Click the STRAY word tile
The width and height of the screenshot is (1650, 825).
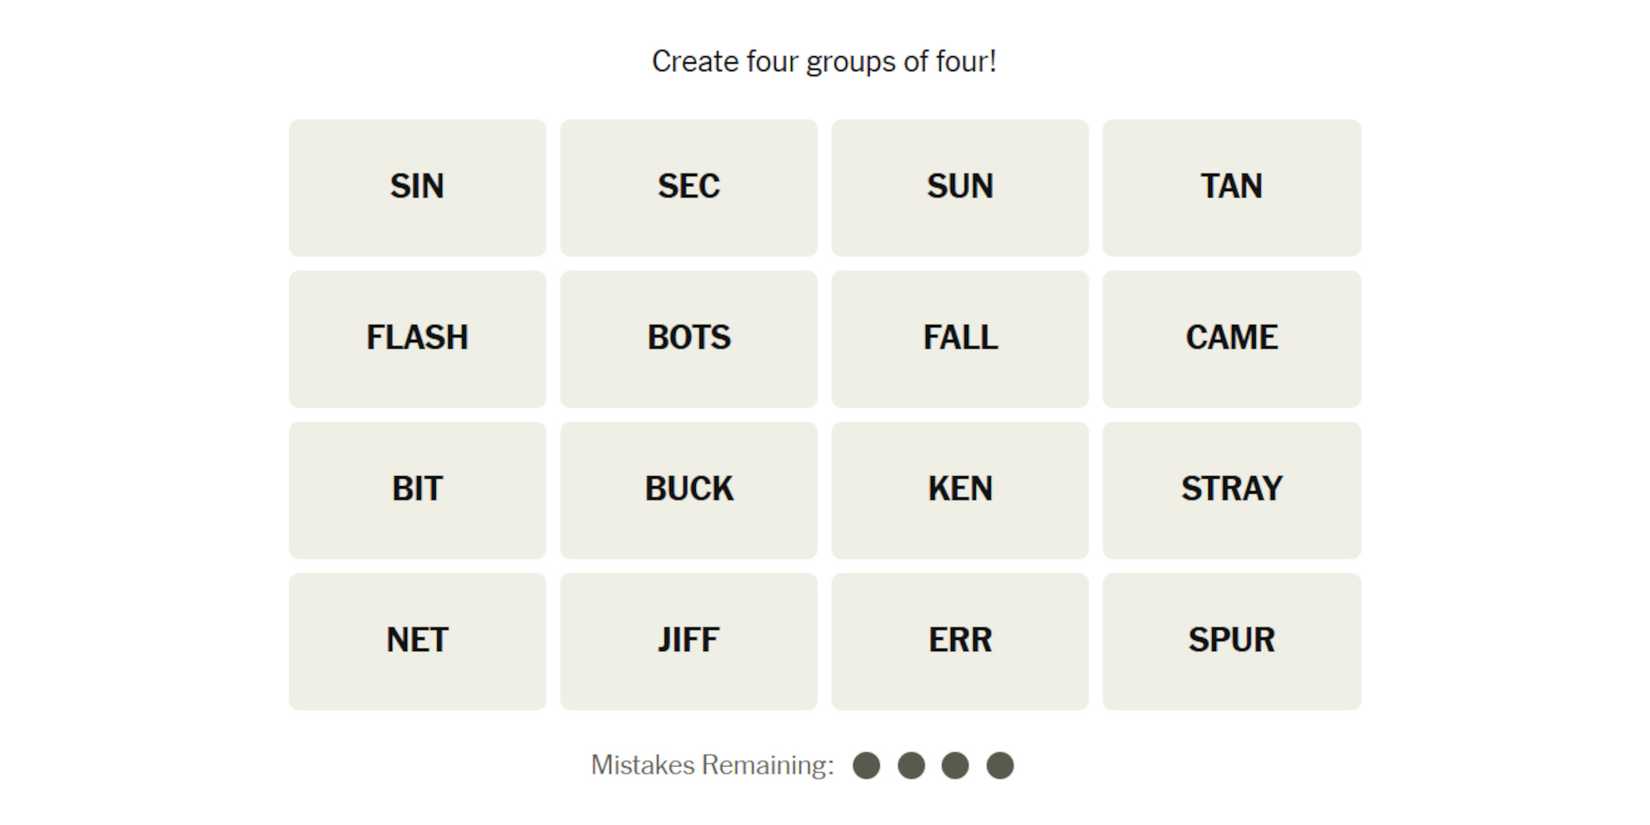click(1231, 490)
